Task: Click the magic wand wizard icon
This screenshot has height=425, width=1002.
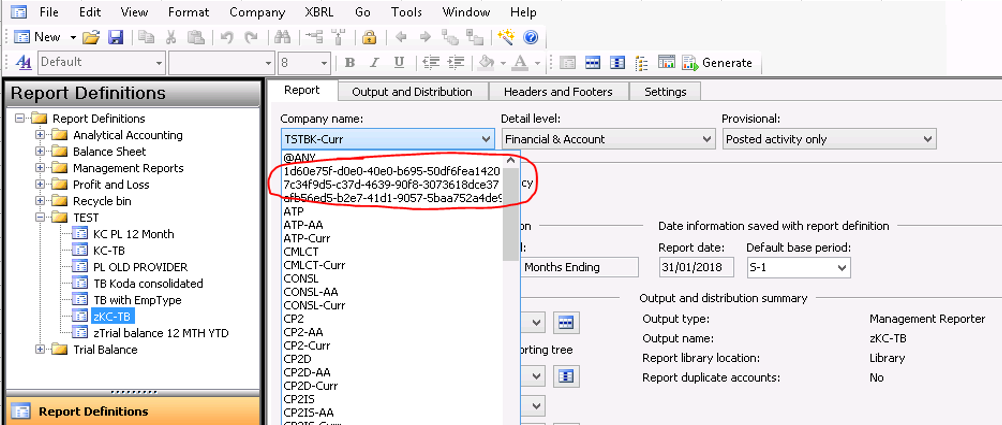Action: tap(506, 37)
